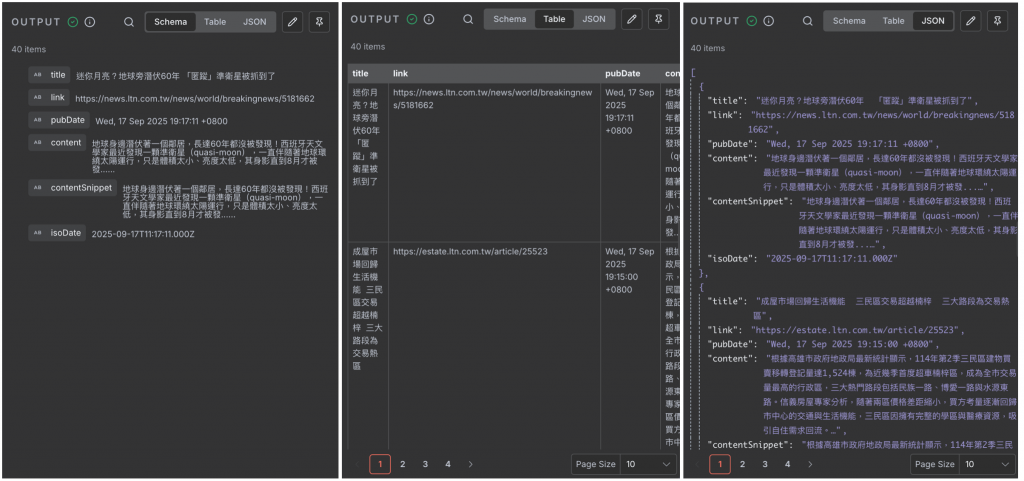Switch to the JSON tab in the middle panel
The width and height of the screenshot is (1024, 481).
pyautogui.click(x=594, y=20)
